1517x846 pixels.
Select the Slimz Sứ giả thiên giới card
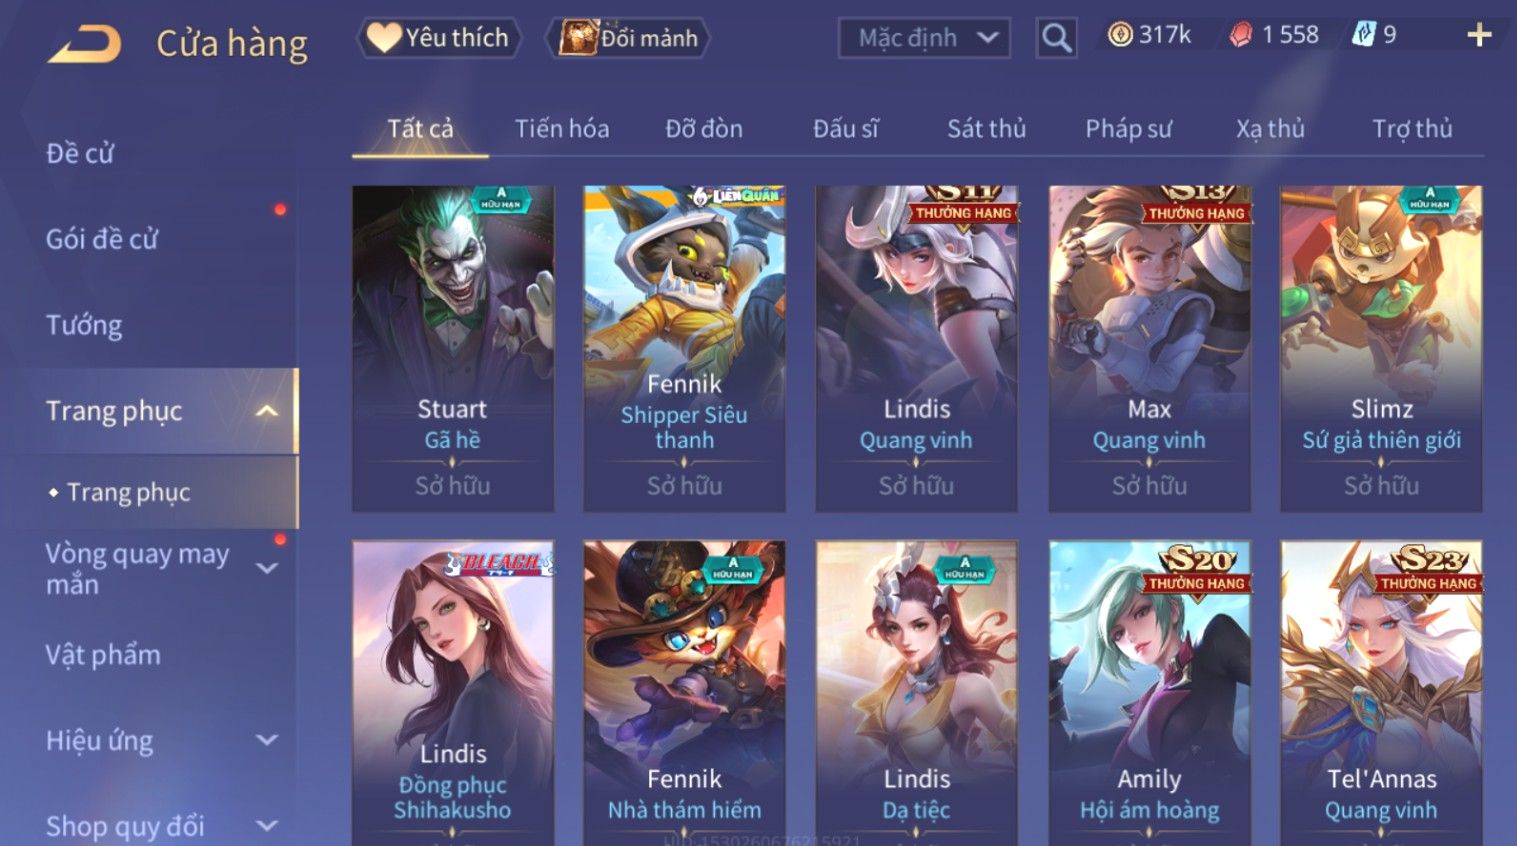pos(1381,349)
